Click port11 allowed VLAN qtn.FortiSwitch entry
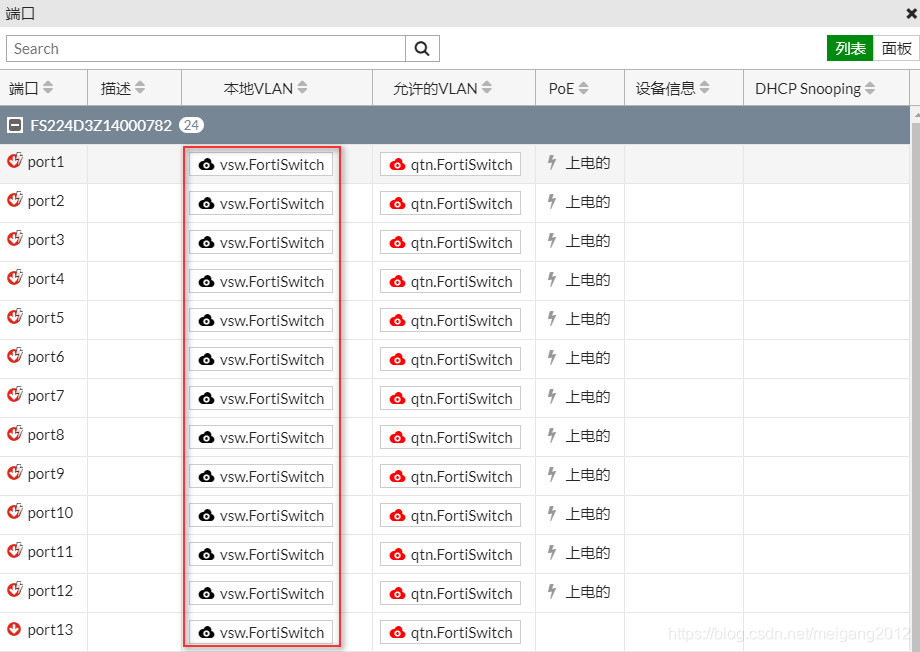Screen dimensions: 920x652 (x=450, y=555)
